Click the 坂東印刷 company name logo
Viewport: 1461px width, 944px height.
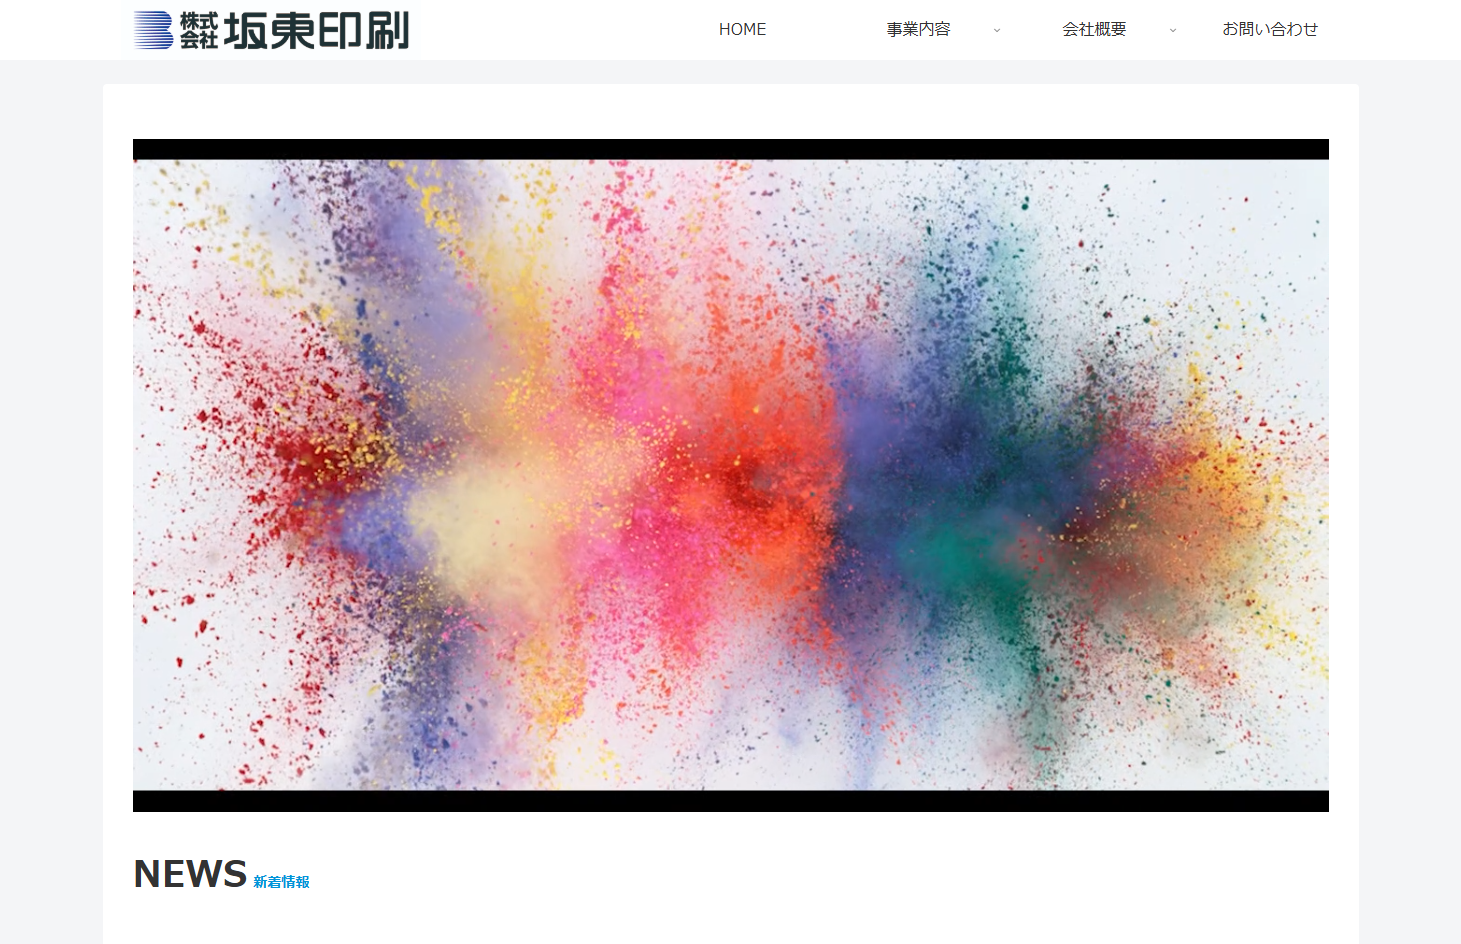tap(316, 31)
